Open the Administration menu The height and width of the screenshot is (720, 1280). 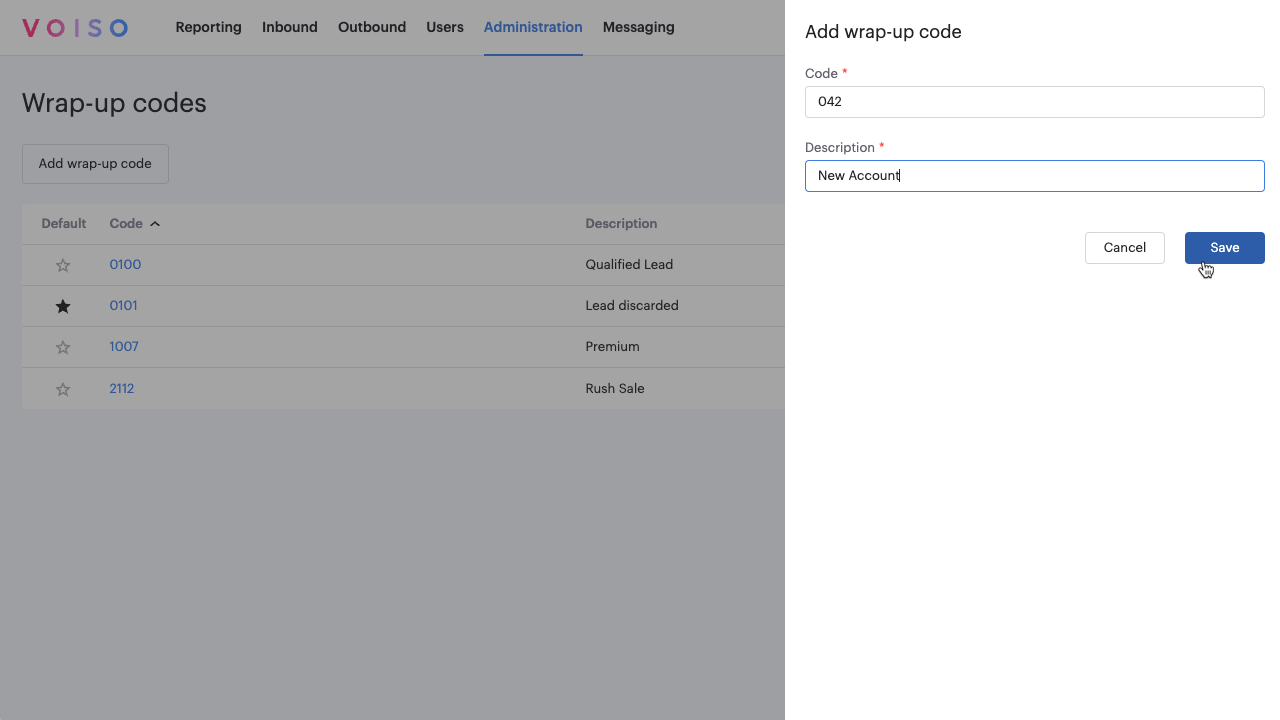click(533, 27)
